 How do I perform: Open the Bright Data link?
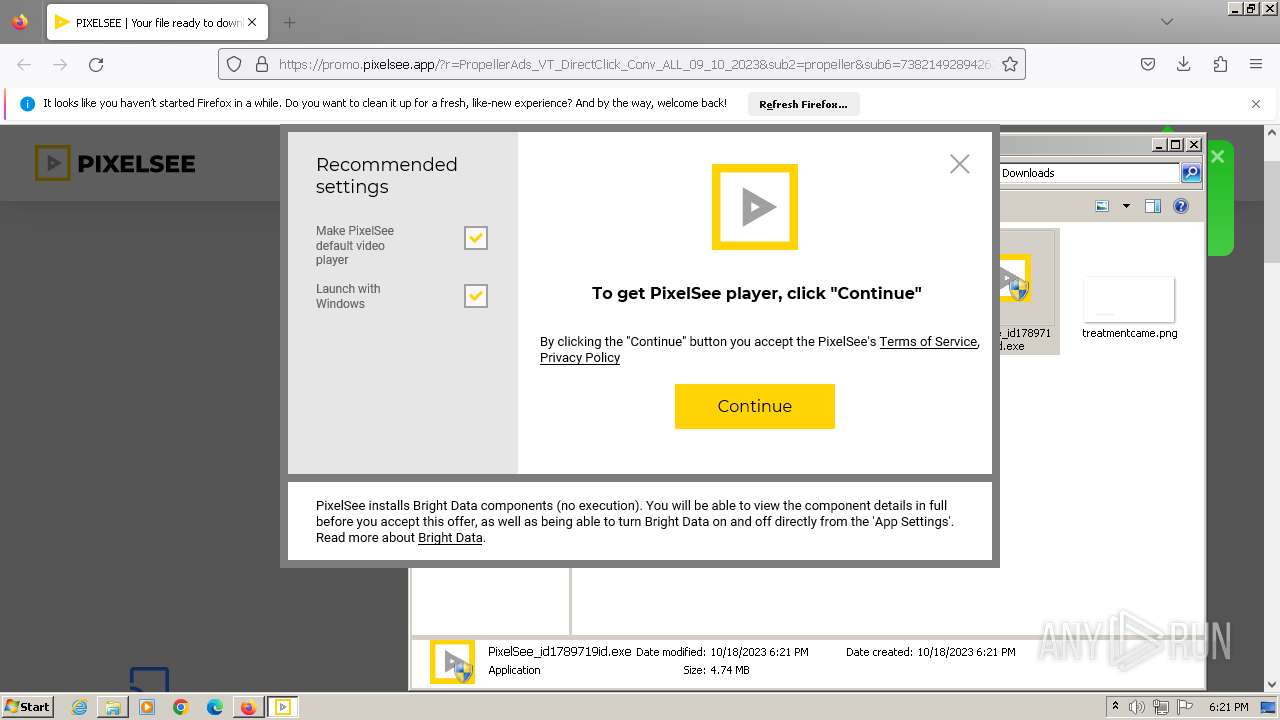pos(450,538)
